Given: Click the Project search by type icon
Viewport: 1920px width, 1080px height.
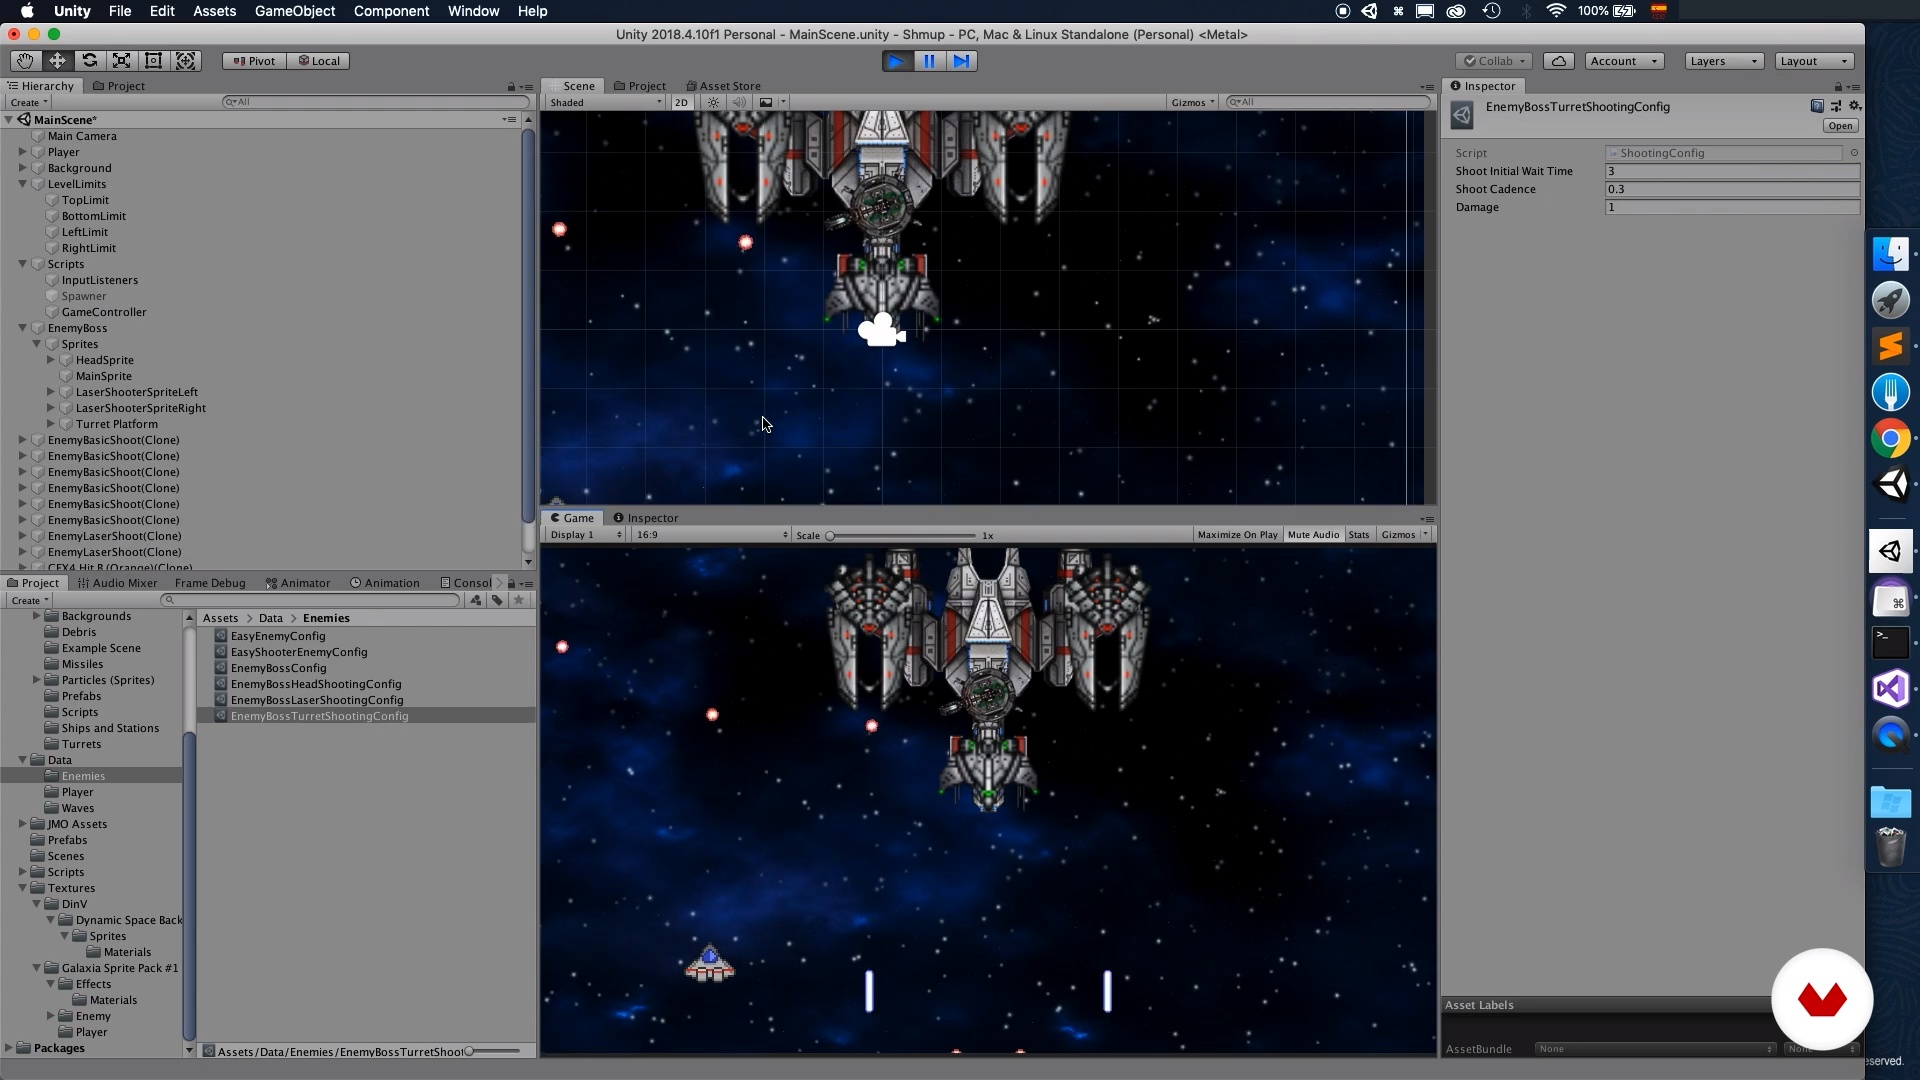Looking at the screenshot, I should (x=476, y=600).
